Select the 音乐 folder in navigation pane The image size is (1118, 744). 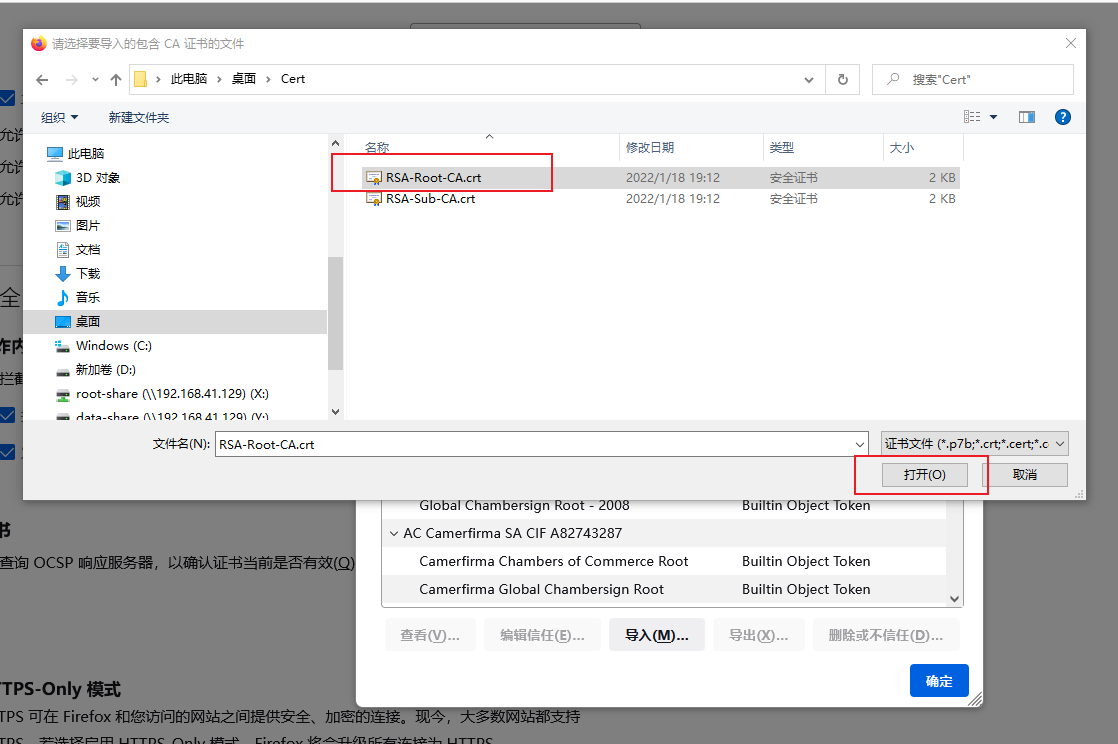(x=88, y=298)
